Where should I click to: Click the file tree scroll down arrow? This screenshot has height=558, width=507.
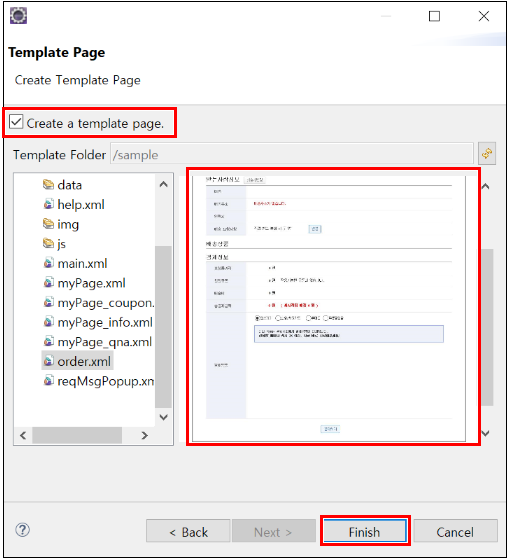pos(164,417)
